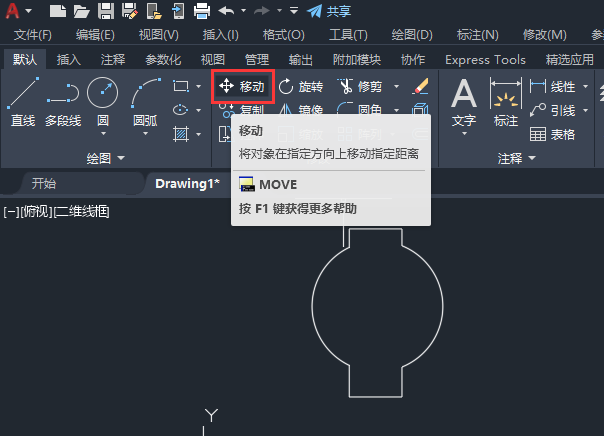Expand the 线性 dimension dropdown arrow

586,86
